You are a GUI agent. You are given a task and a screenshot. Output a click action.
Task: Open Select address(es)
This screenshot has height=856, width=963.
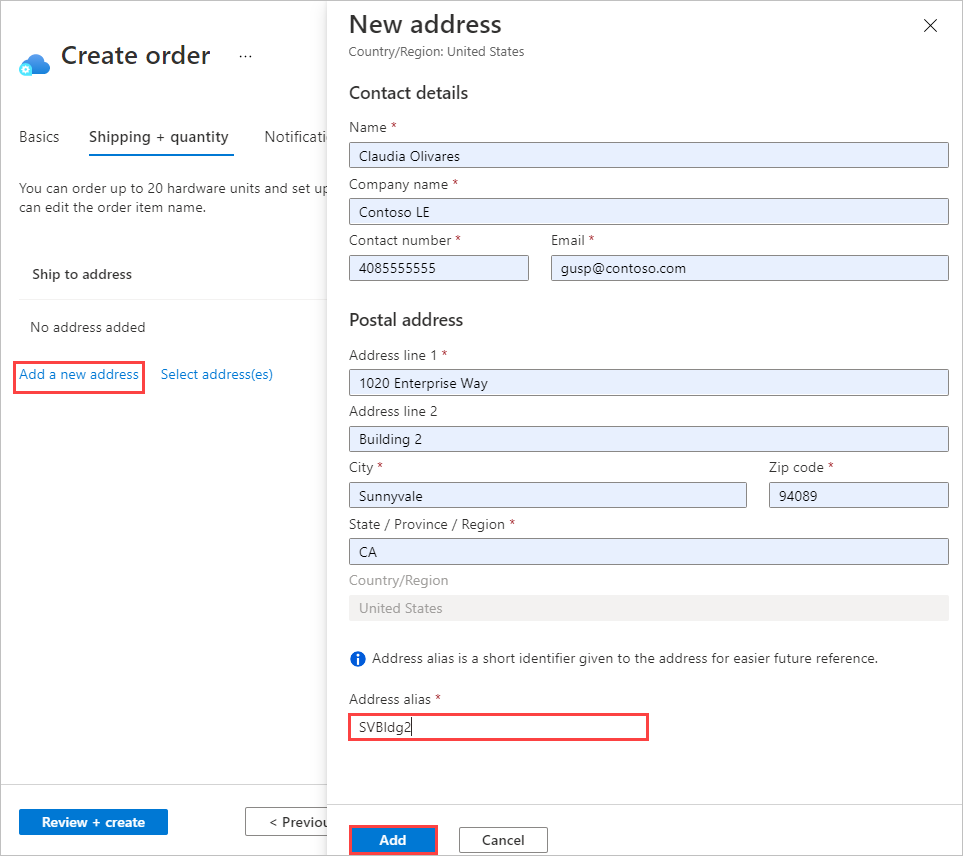(216, 374)
